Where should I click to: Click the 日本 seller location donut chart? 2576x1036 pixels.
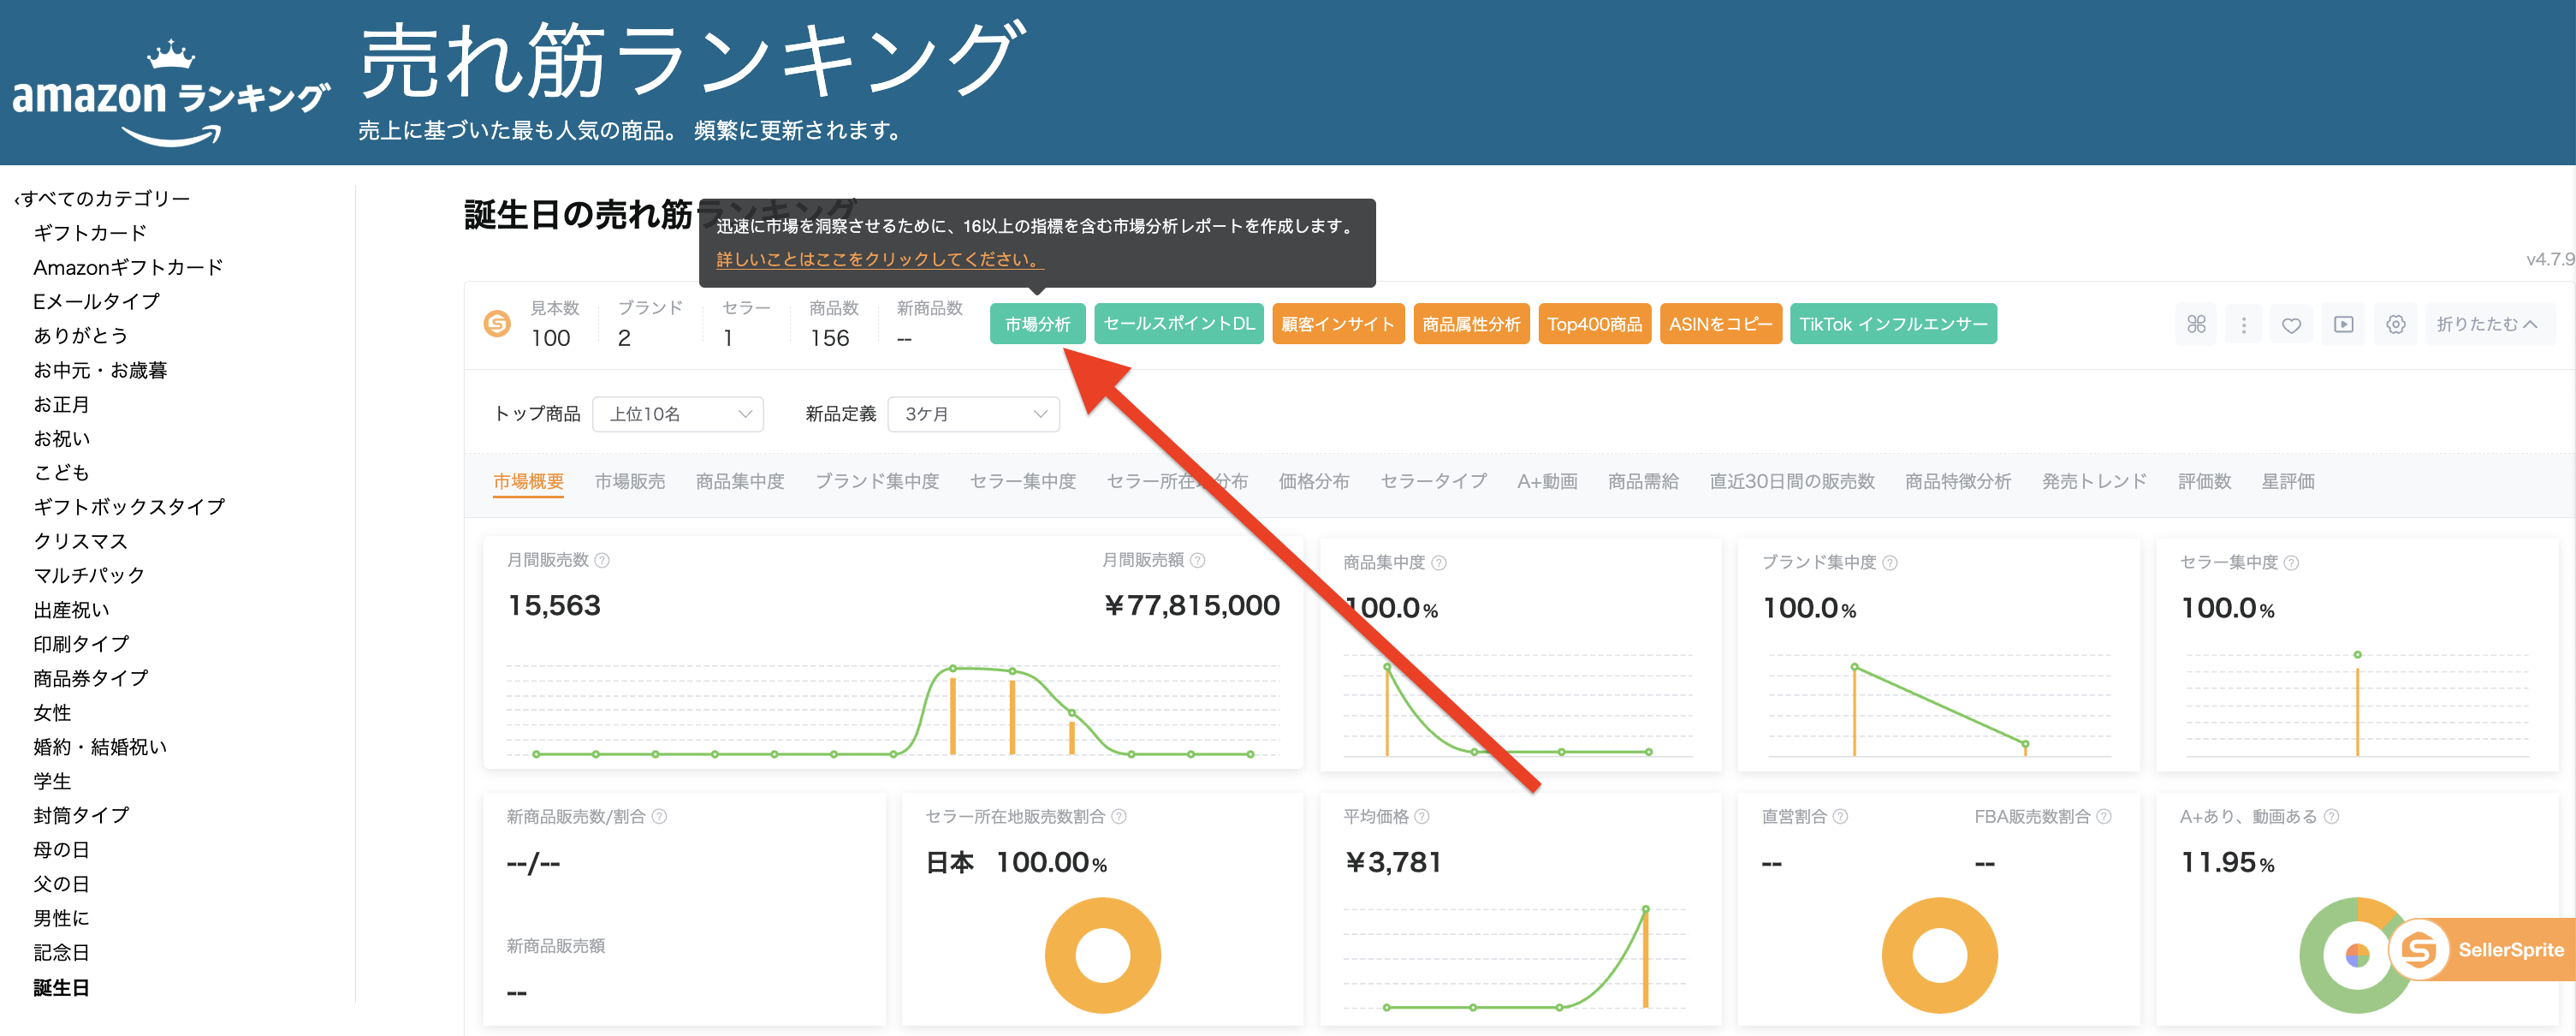(x=1102, y=955)
